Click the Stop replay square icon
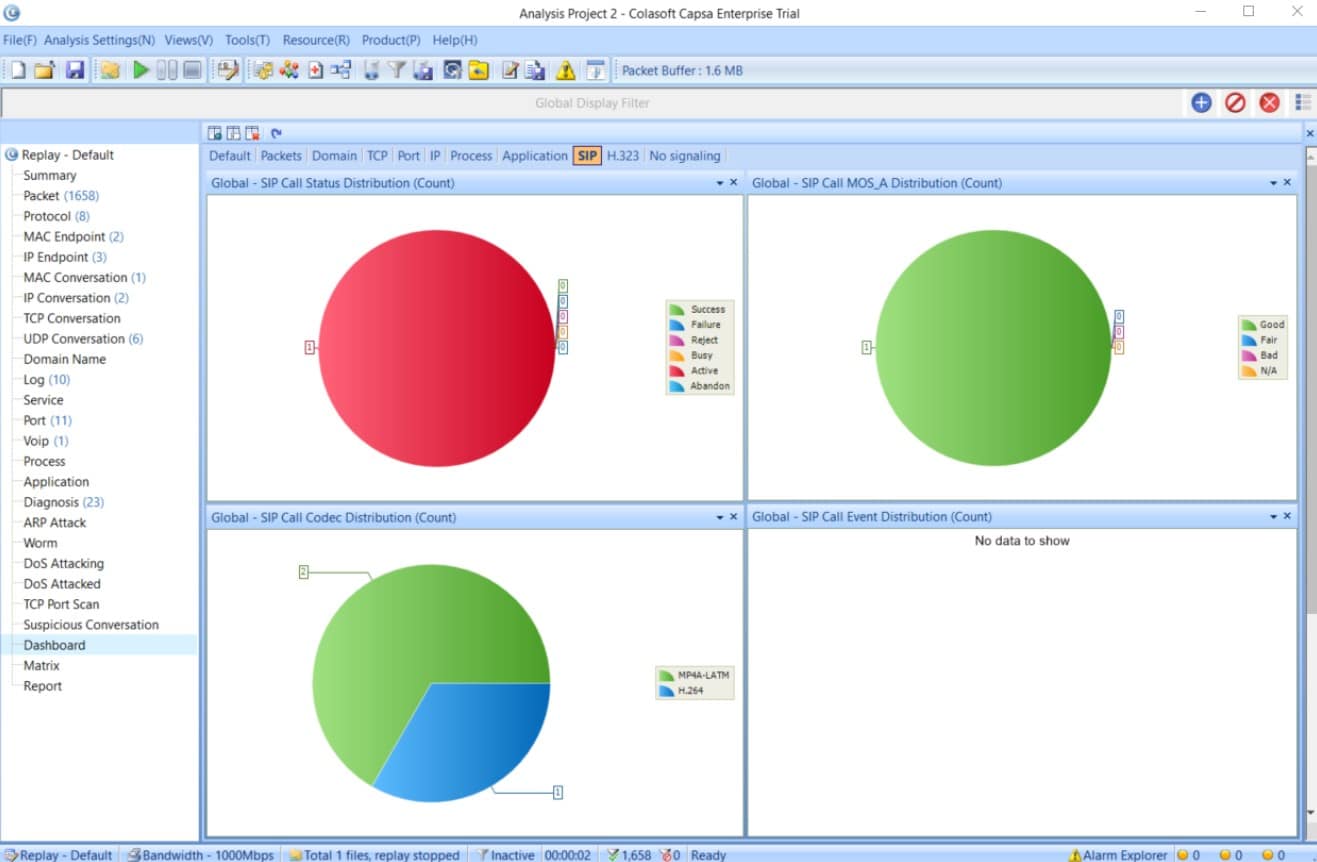Image resolution: width=1317 pixels, height=862 pixels. tap(193, 70)
